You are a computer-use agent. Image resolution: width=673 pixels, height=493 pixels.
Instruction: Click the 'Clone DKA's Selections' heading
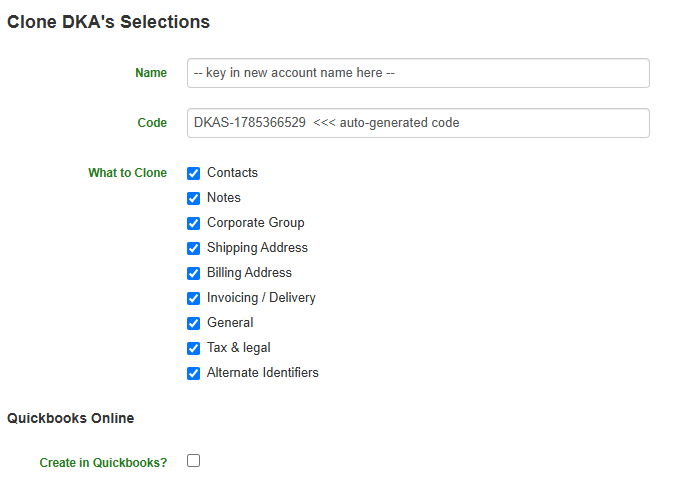pos(109,22)
